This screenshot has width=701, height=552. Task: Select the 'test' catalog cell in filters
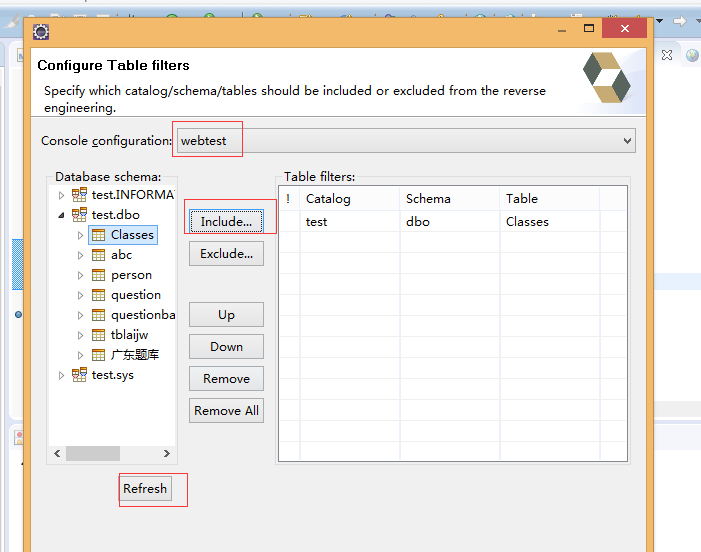350,222
